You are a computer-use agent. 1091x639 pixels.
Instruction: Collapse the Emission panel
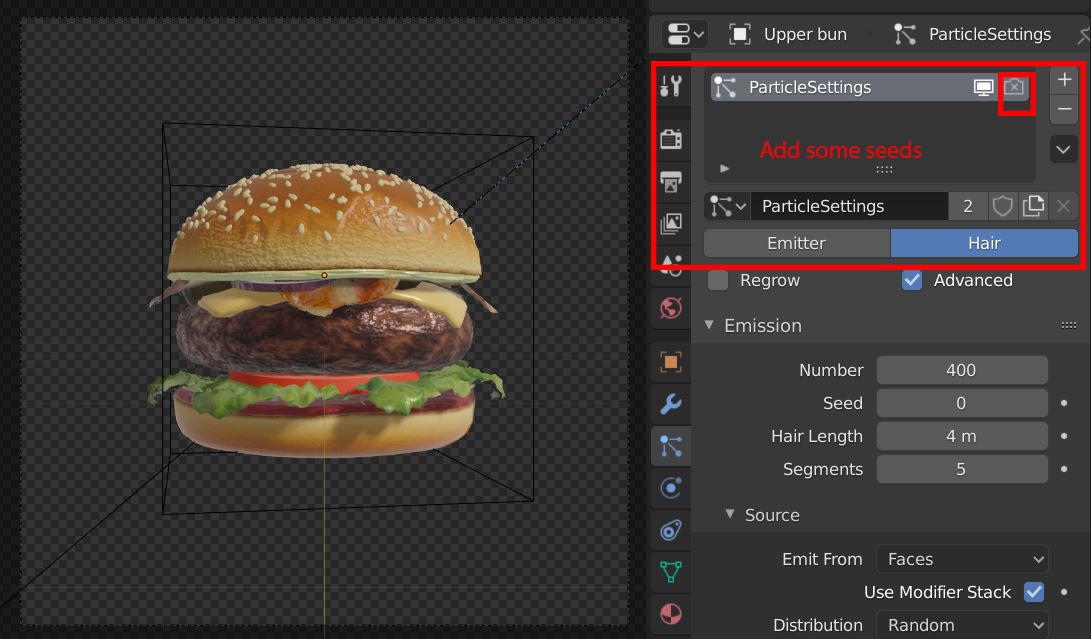coord(709,325)
